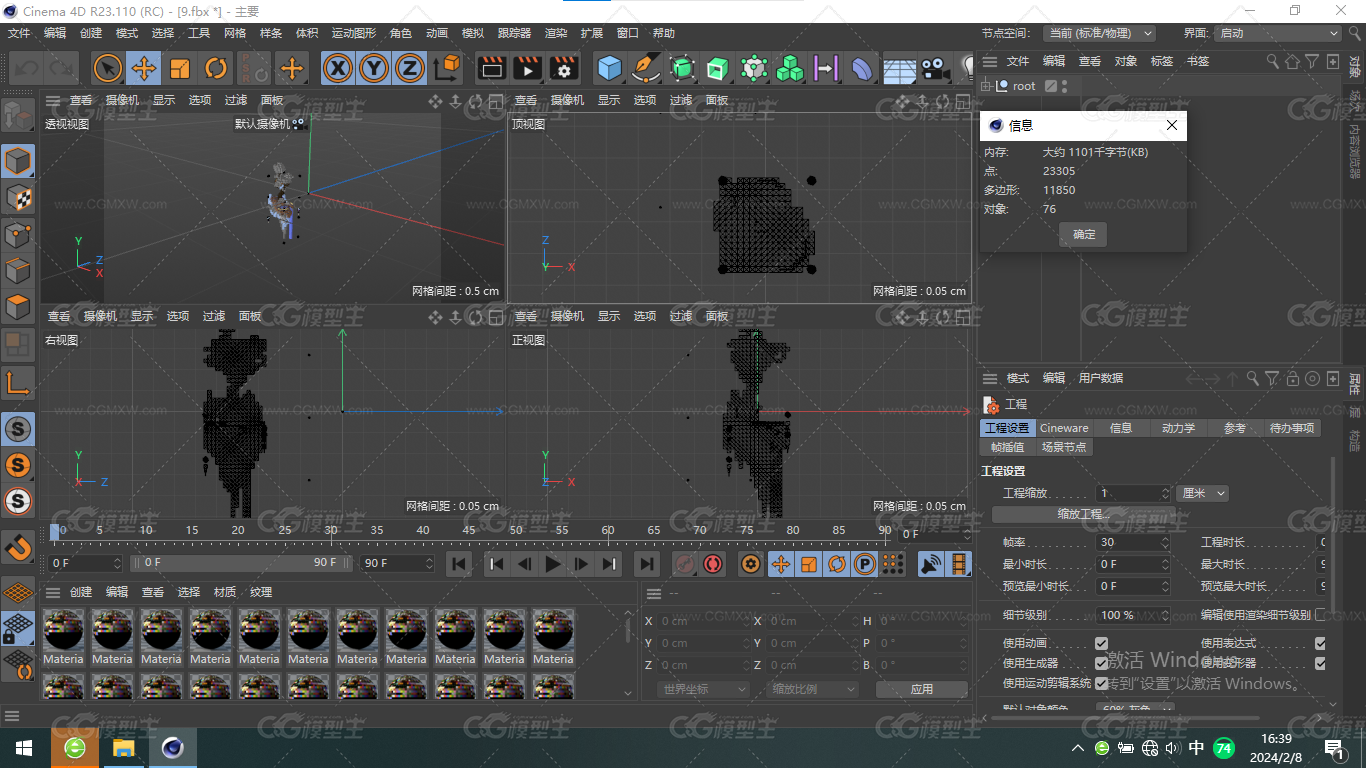Toggle Use Animation checkbox
The width and height of the screenshot is (1366, 768).
[x=1101, y=643]
